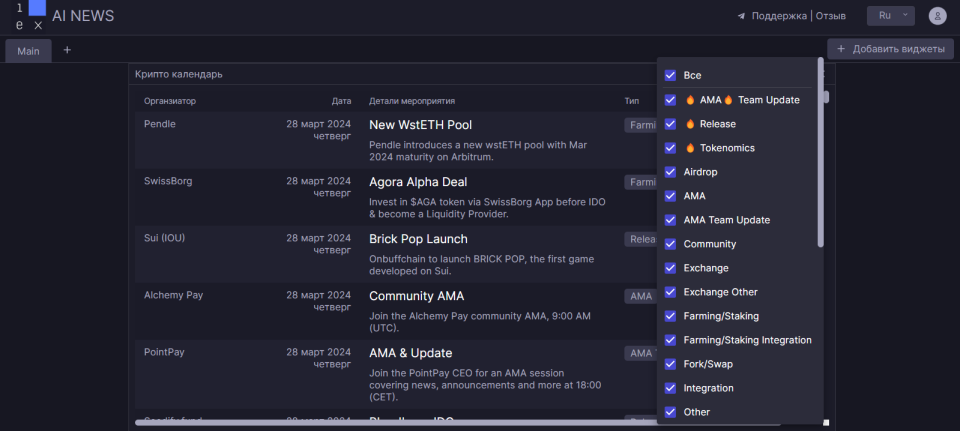Click the blue square logo icon

click(x=37, y=8)
